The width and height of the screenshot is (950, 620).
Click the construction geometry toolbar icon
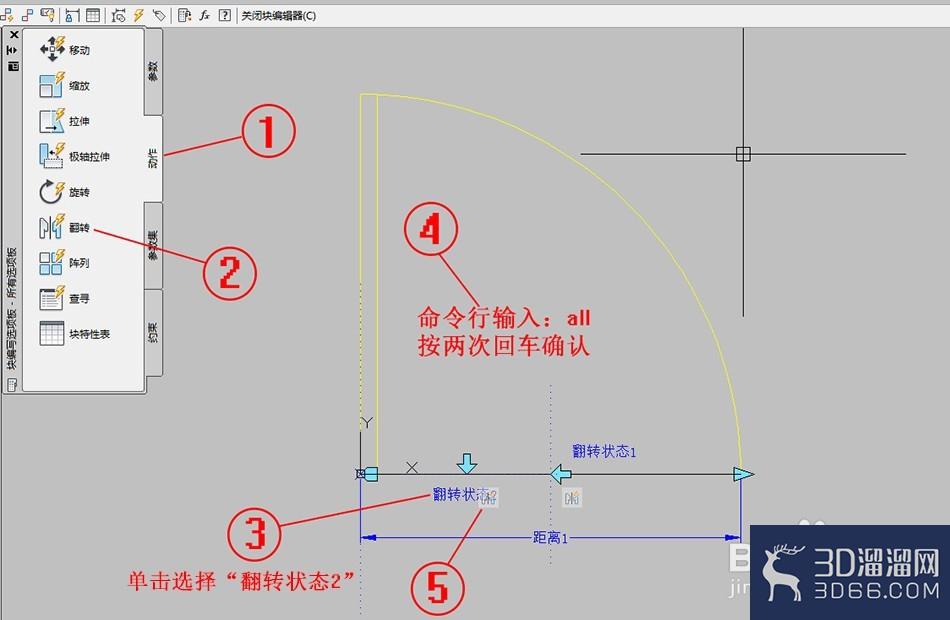[x=119, y=16]
